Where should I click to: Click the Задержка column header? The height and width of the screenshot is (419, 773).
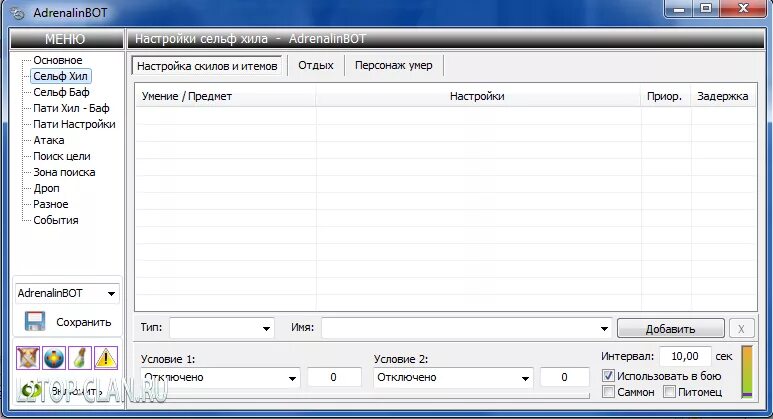[723, 96]
